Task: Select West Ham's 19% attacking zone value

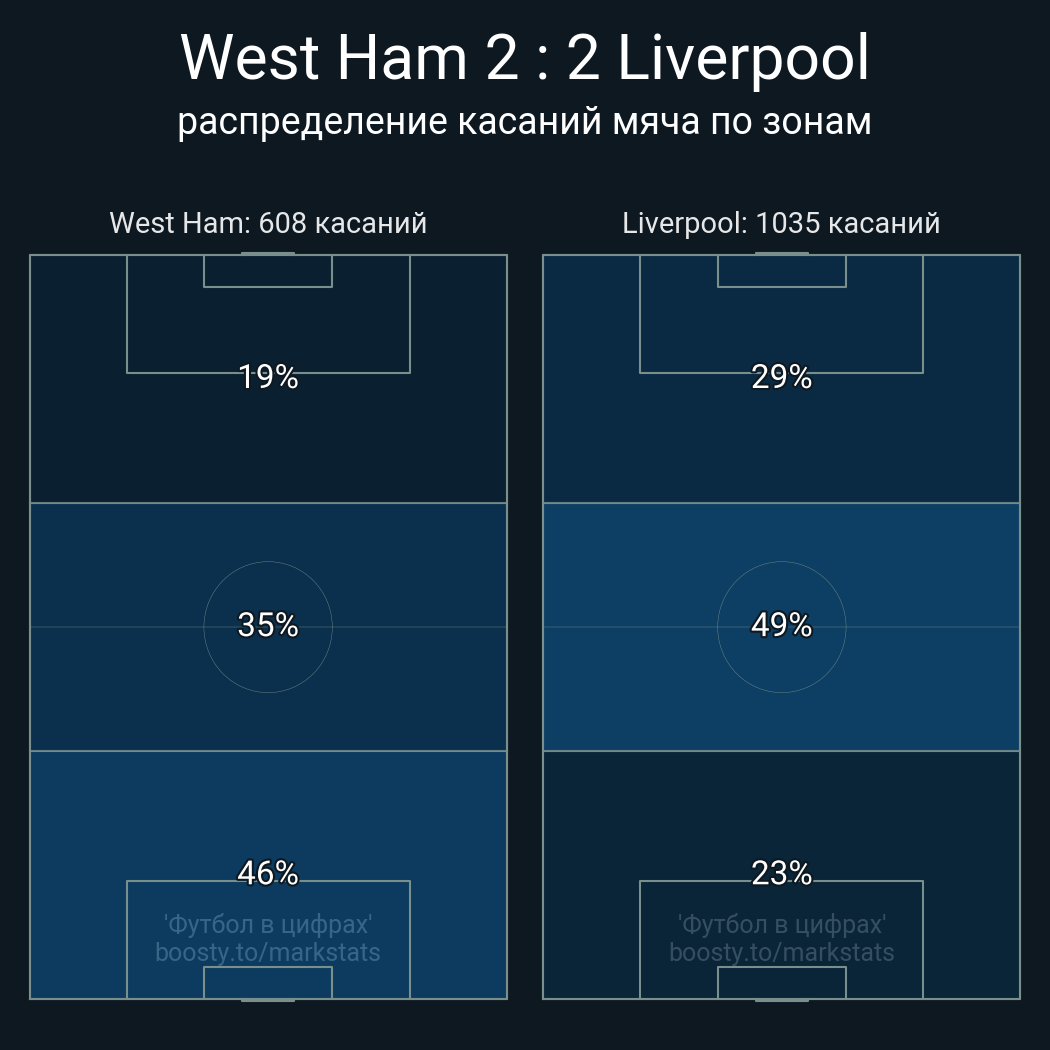Action: (268, 377)
